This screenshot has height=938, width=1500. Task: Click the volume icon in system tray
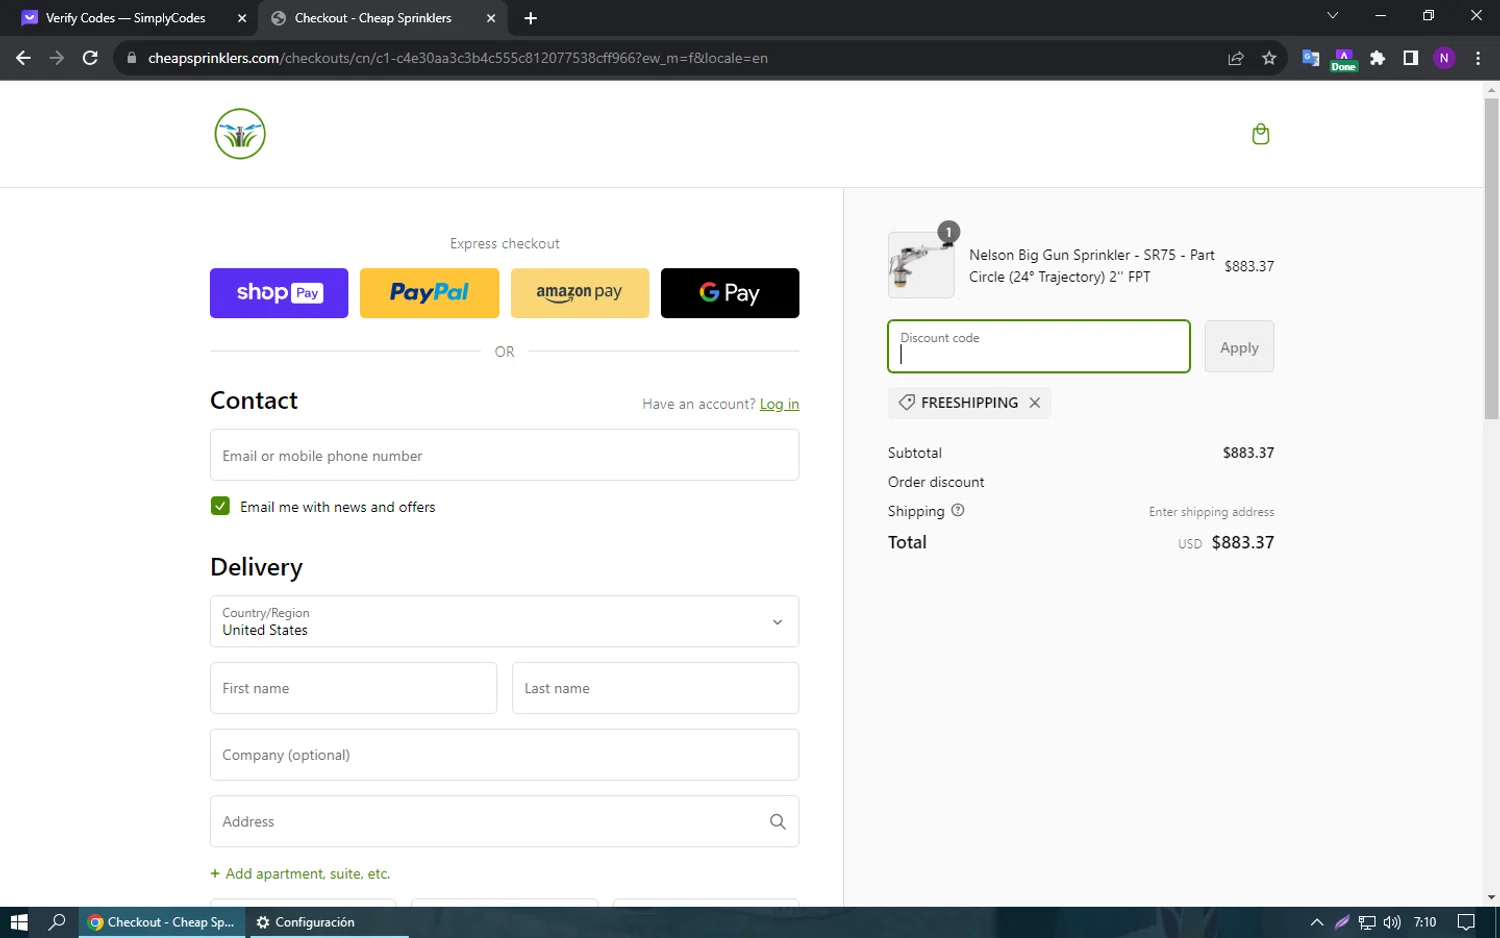pyautogui.click(x=1392, y=922)
